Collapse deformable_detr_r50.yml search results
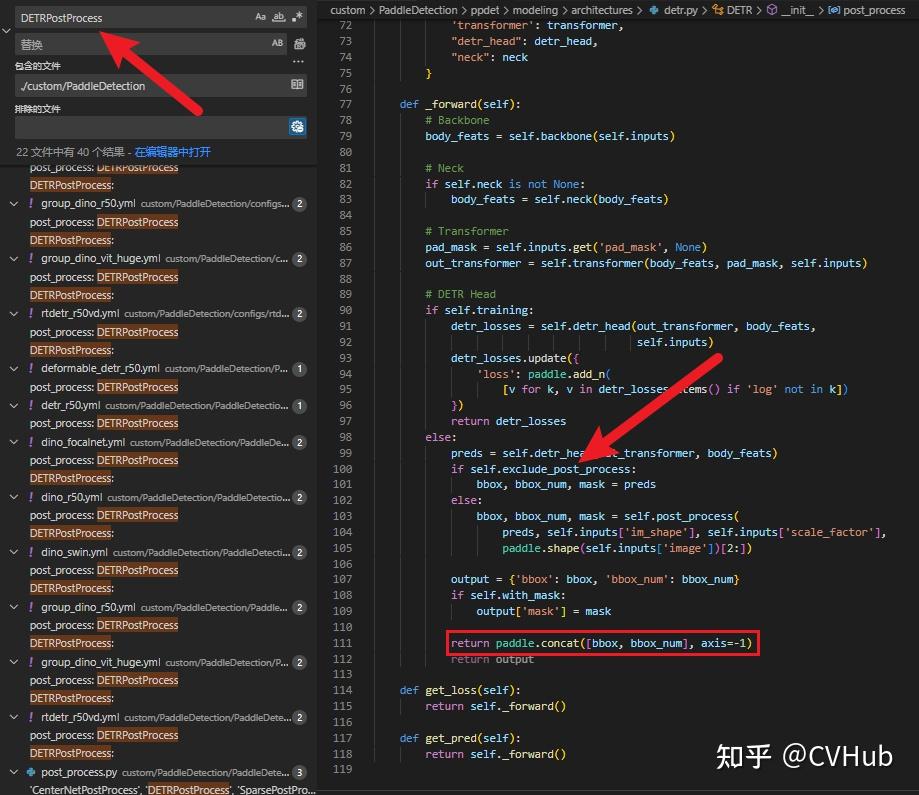The width and height of the screenshot is (919, 795). click(x=14, y=369)
